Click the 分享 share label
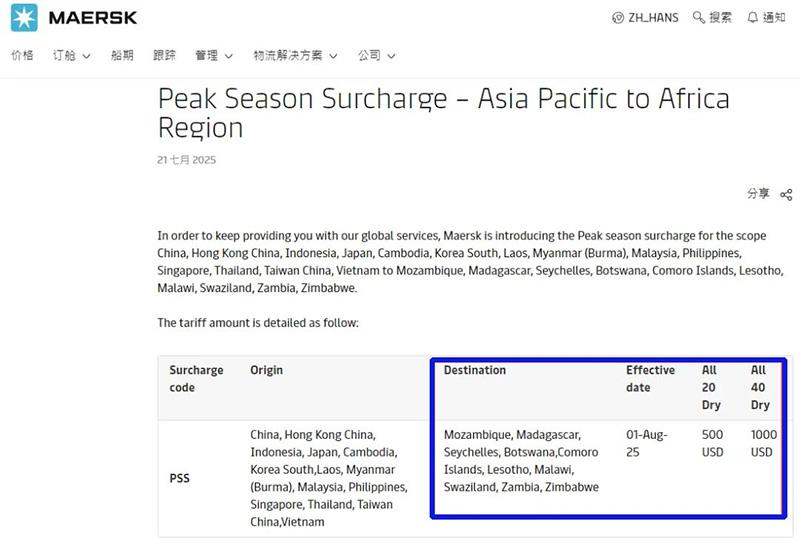 [758, 194]
